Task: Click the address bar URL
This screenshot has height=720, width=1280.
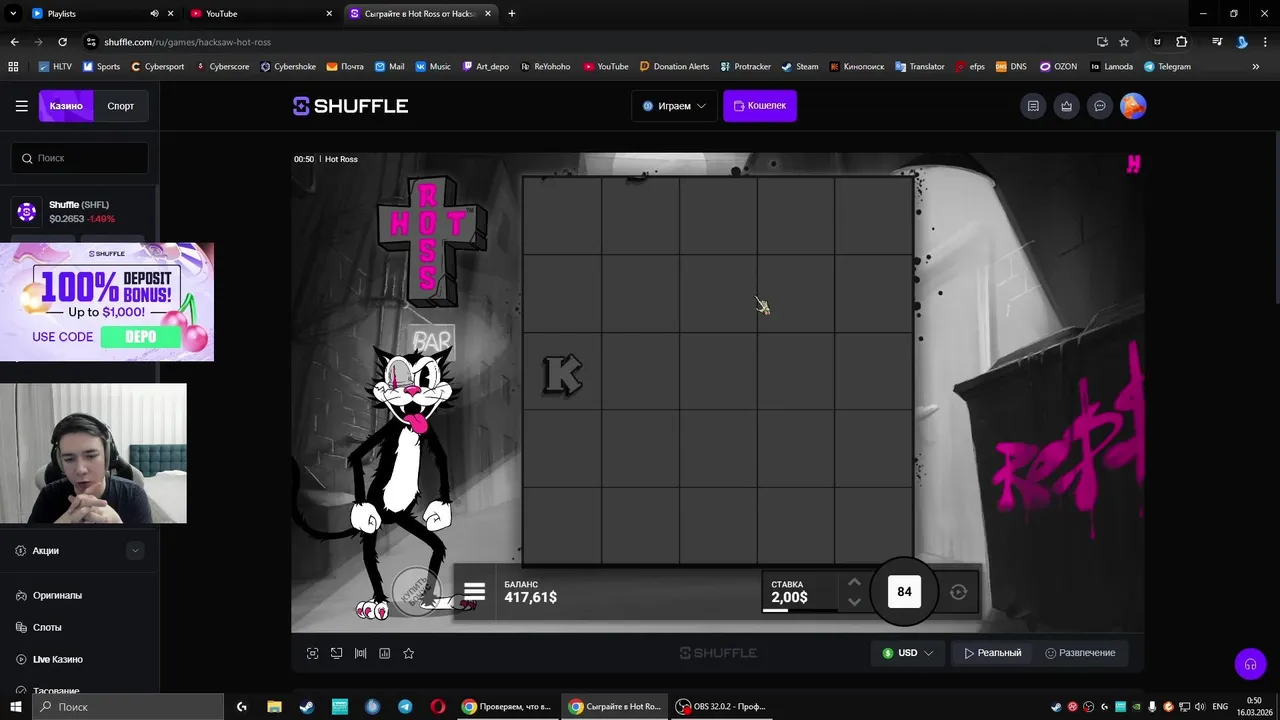Action: coord(187,42)
